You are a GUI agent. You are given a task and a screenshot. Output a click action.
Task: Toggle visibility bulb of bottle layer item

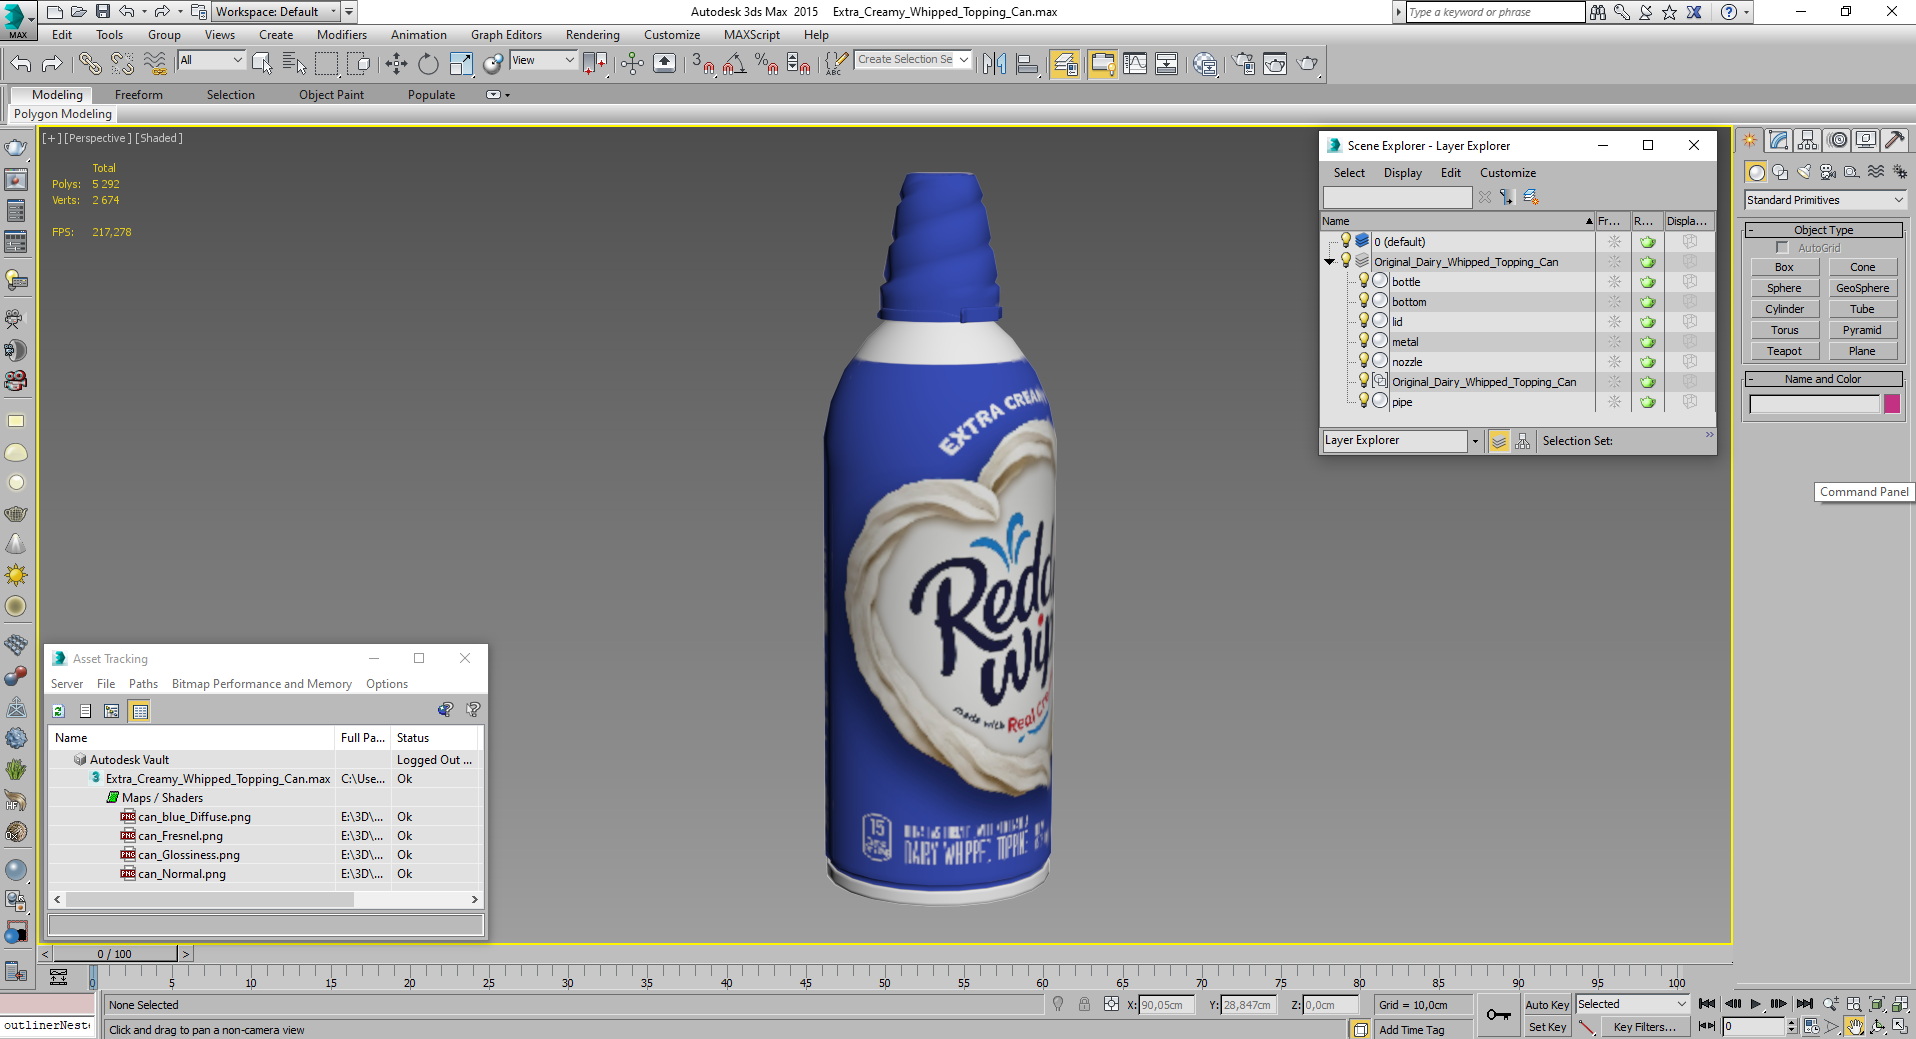click(1363, 281)
